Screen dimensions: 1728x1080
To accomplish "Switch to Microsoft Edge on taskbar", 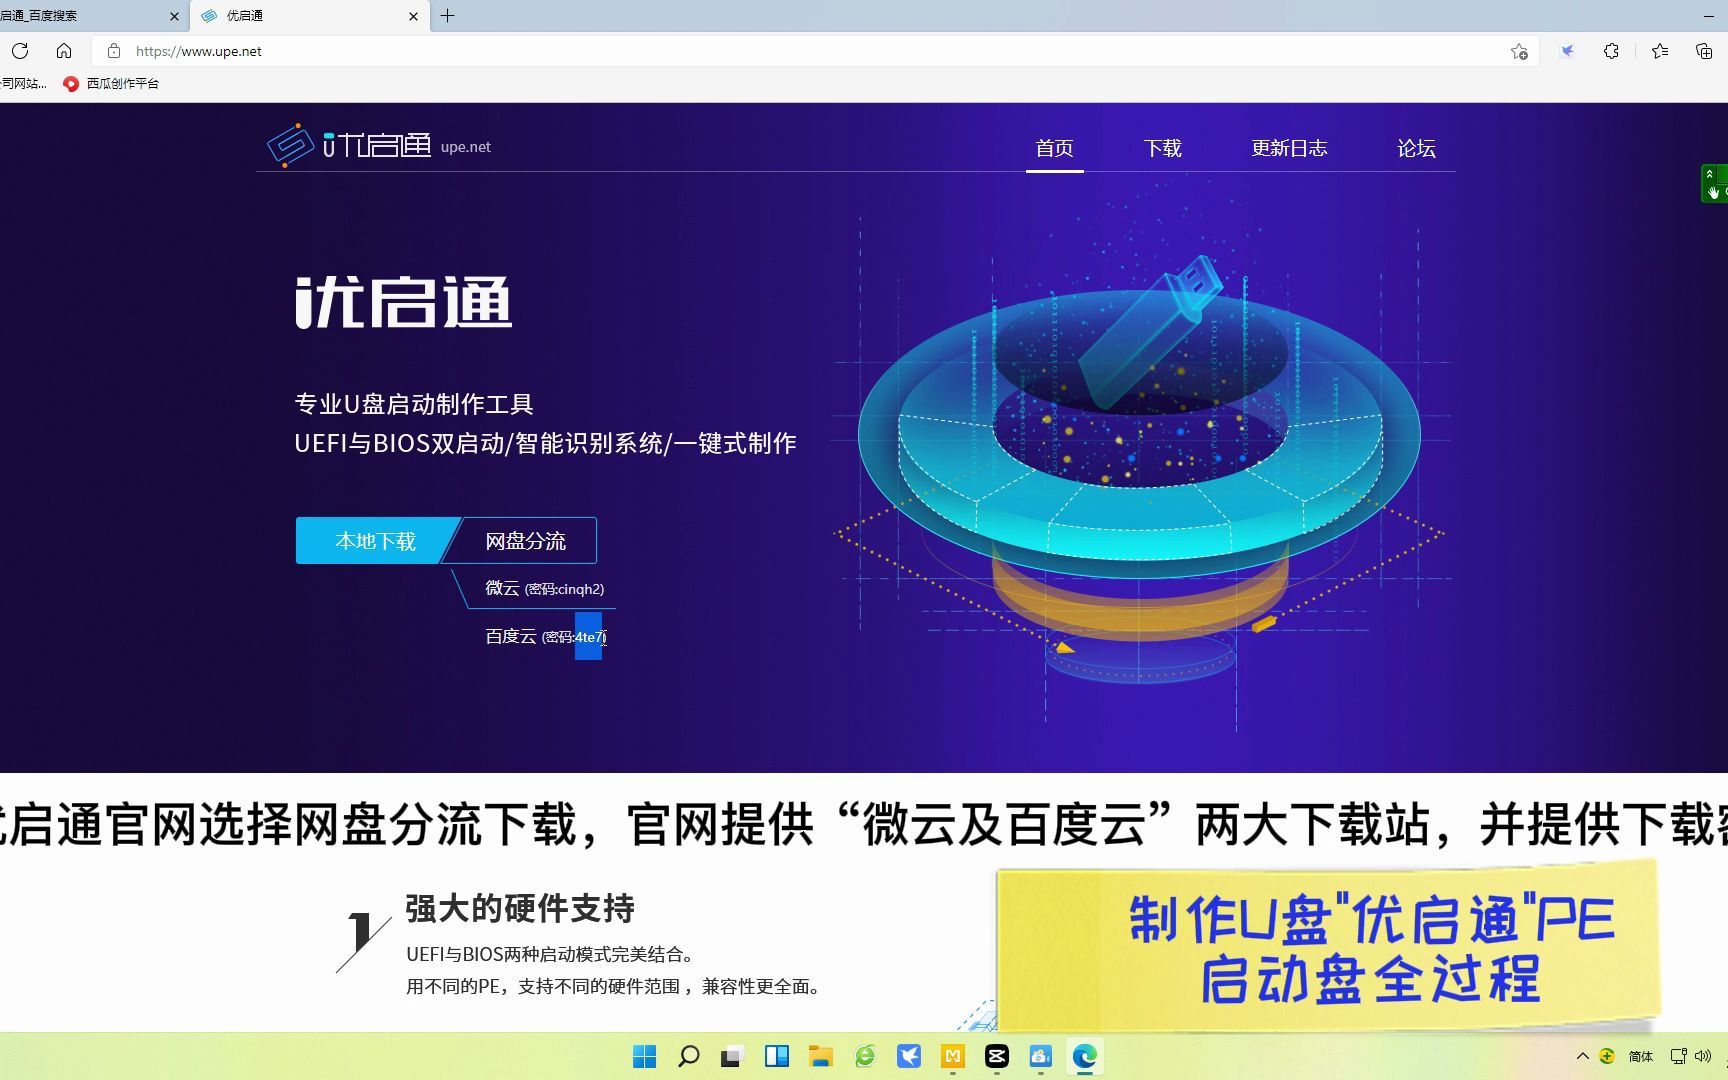I will tap(1084, 1056).
